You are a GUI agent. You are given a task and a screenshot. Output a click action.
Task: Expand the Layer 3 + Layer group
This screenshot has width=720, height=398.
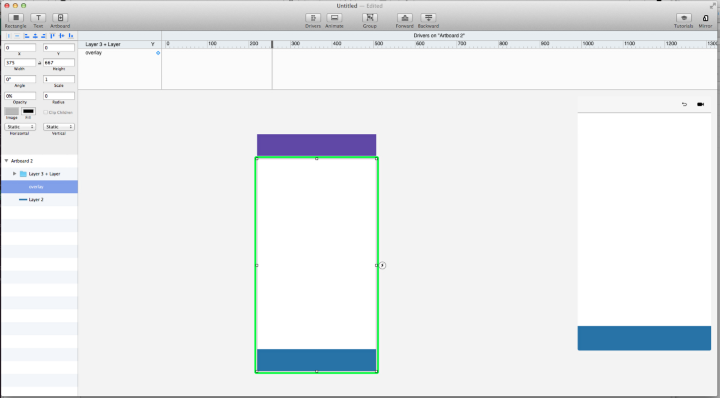pyautogui.click(x=15, y=174)
